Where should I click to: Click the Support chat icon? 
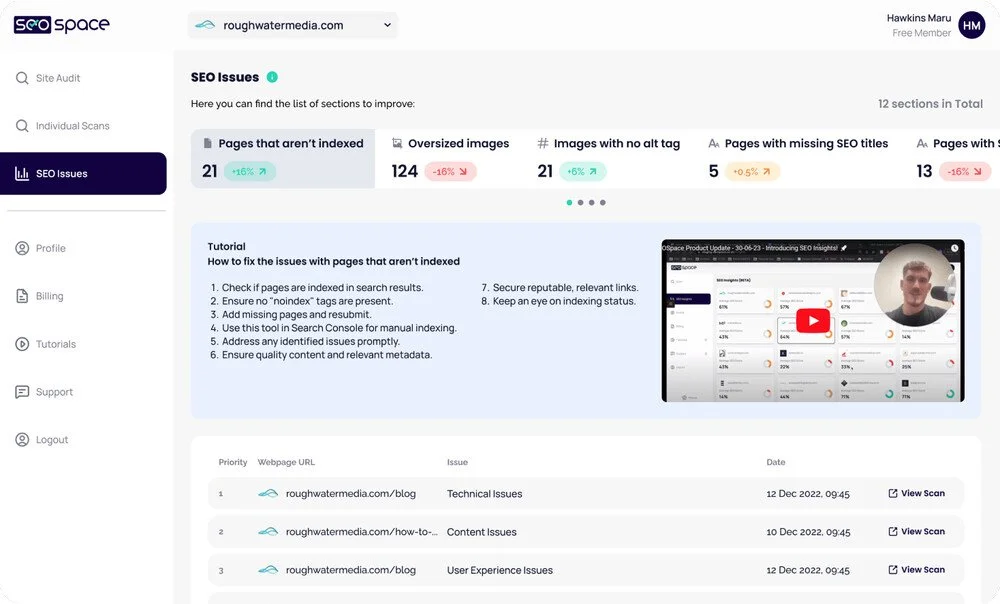[x=22, y=392]
